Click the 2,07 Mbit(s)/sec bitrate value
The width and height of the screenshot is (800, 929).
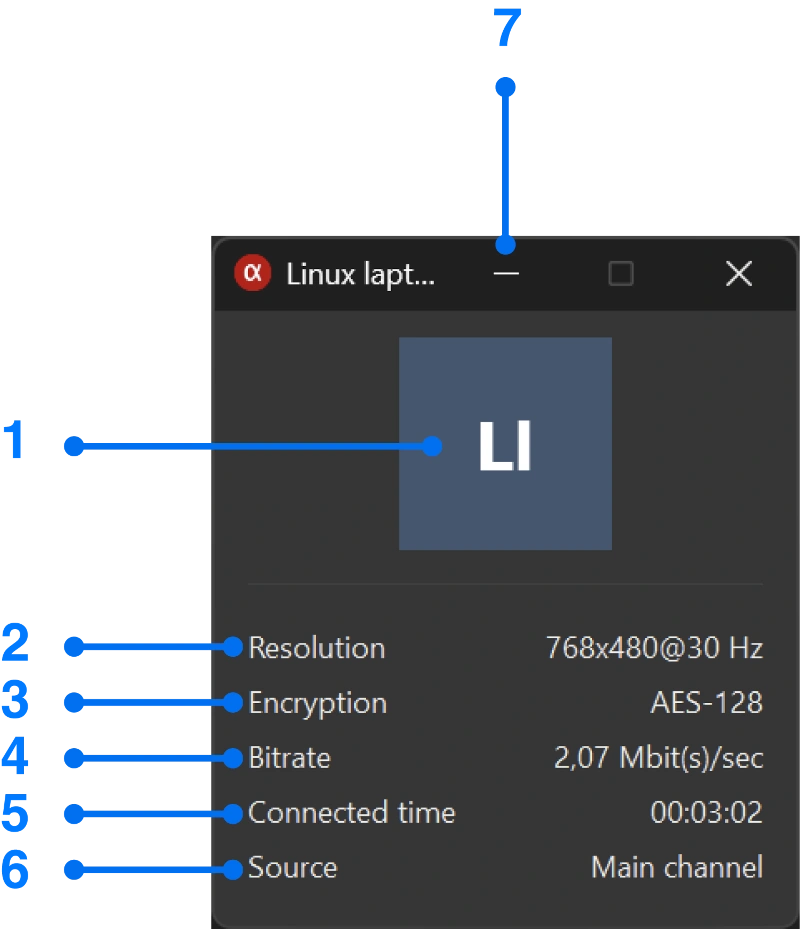[x=659, y=758]
